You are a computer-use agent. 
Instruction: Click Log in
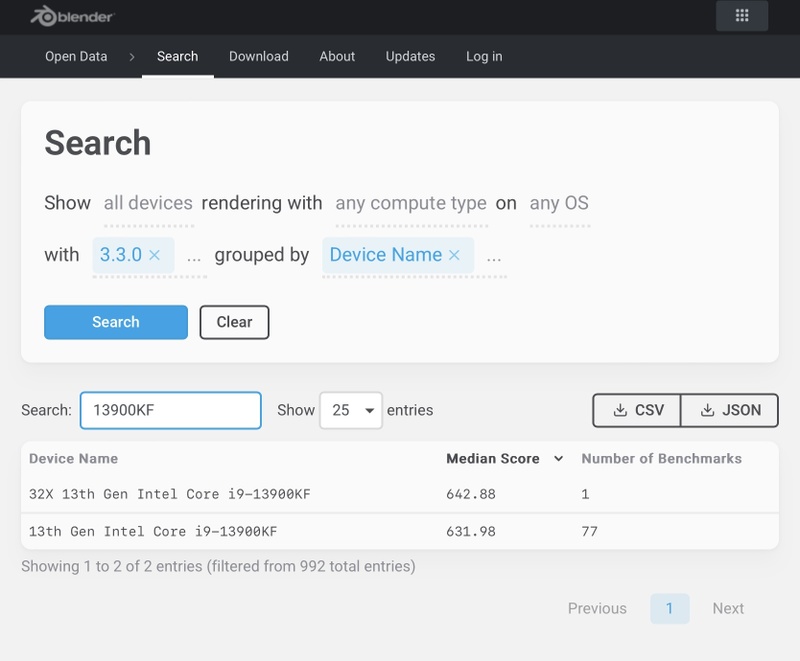coord(484,56)
